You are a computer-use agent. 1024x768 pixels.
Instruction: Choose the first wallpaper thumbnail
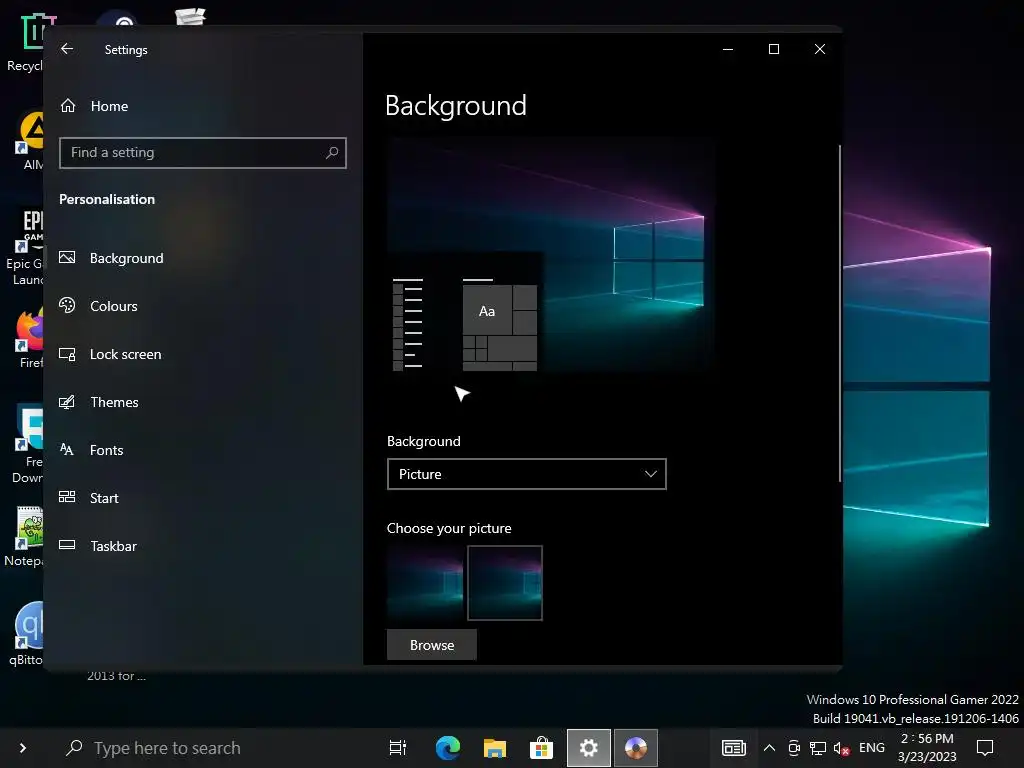point(425,583)
